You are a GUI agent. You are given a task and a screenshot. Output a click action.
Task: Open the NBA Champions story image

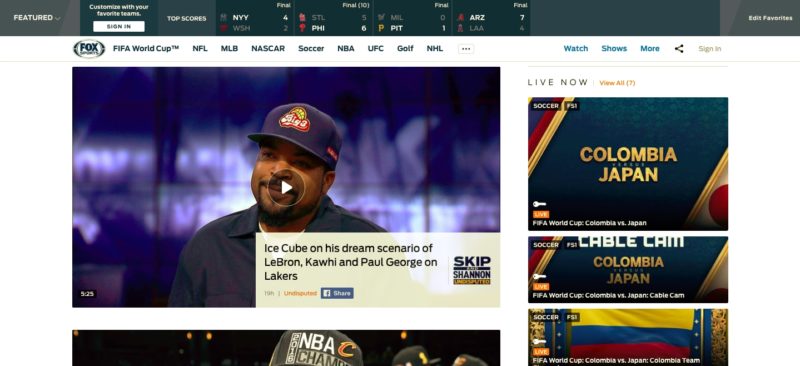tap(286, 348)
